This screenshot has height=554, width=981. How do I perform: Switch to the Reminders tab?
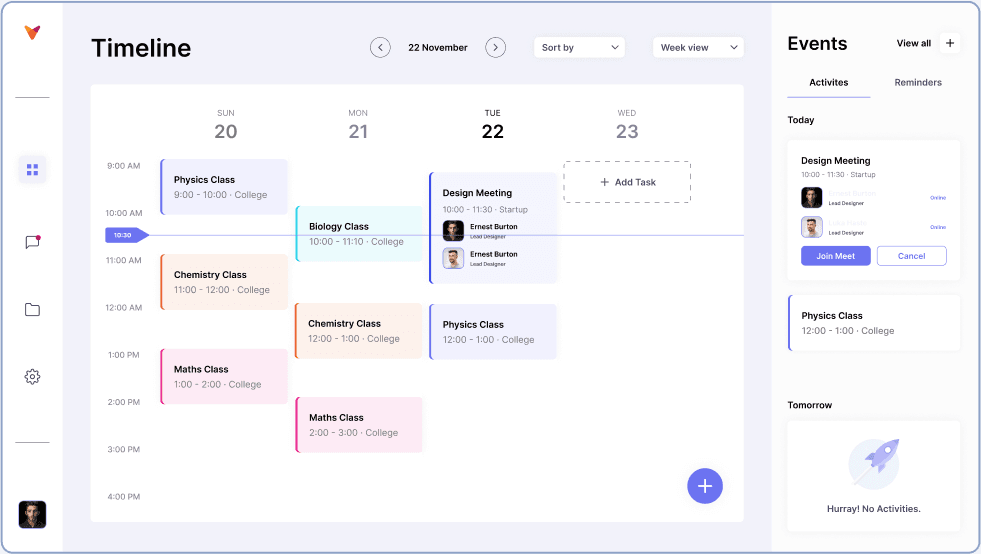tap(918, 83)
